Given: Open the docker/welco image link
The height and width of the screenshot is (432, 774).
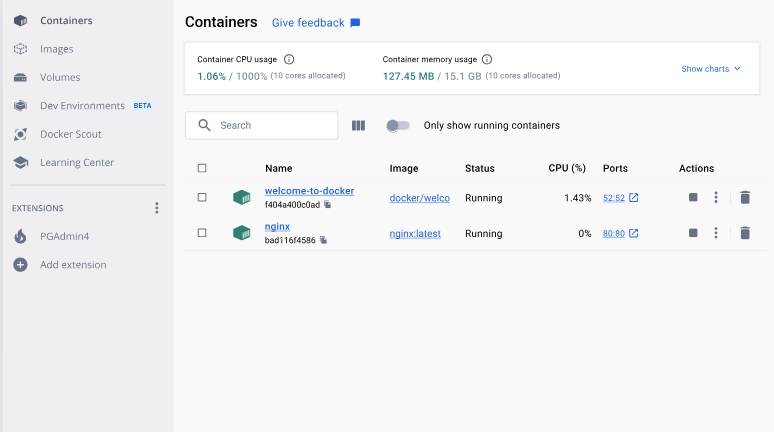Looking at the screenshot, I should tap(420, 198).
